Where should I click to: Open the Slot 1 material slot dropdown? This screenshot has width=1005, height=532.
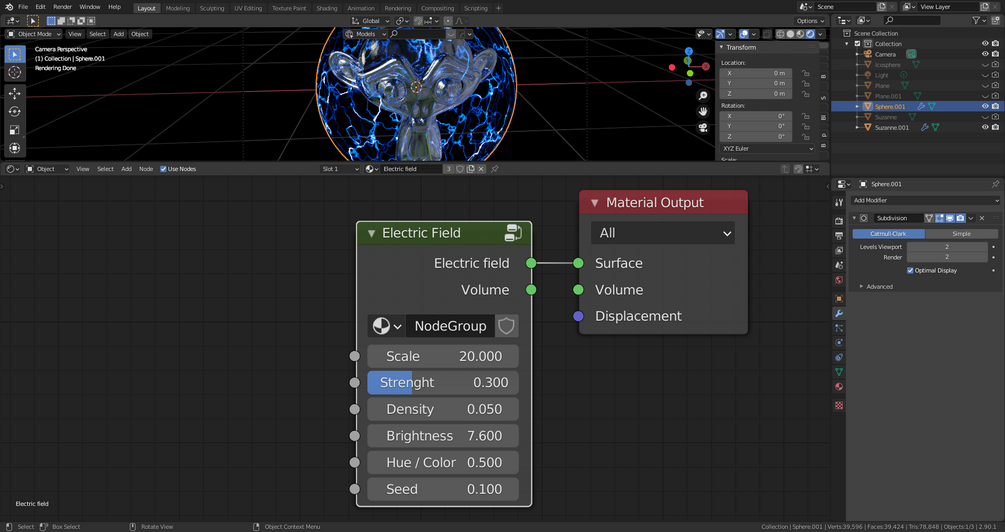click(340, 169)
